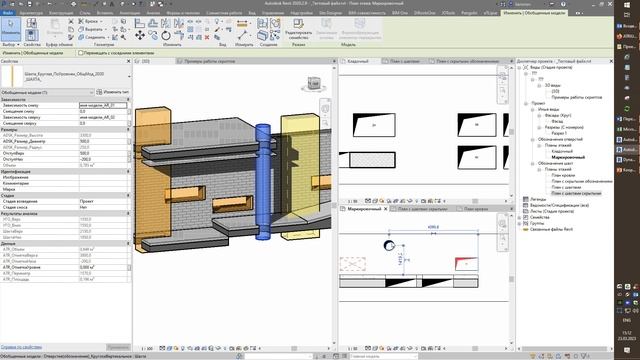Click the Apply button in Properties panel
The width and height of the screenshot is (640, 360).
[x=118, y=347]
